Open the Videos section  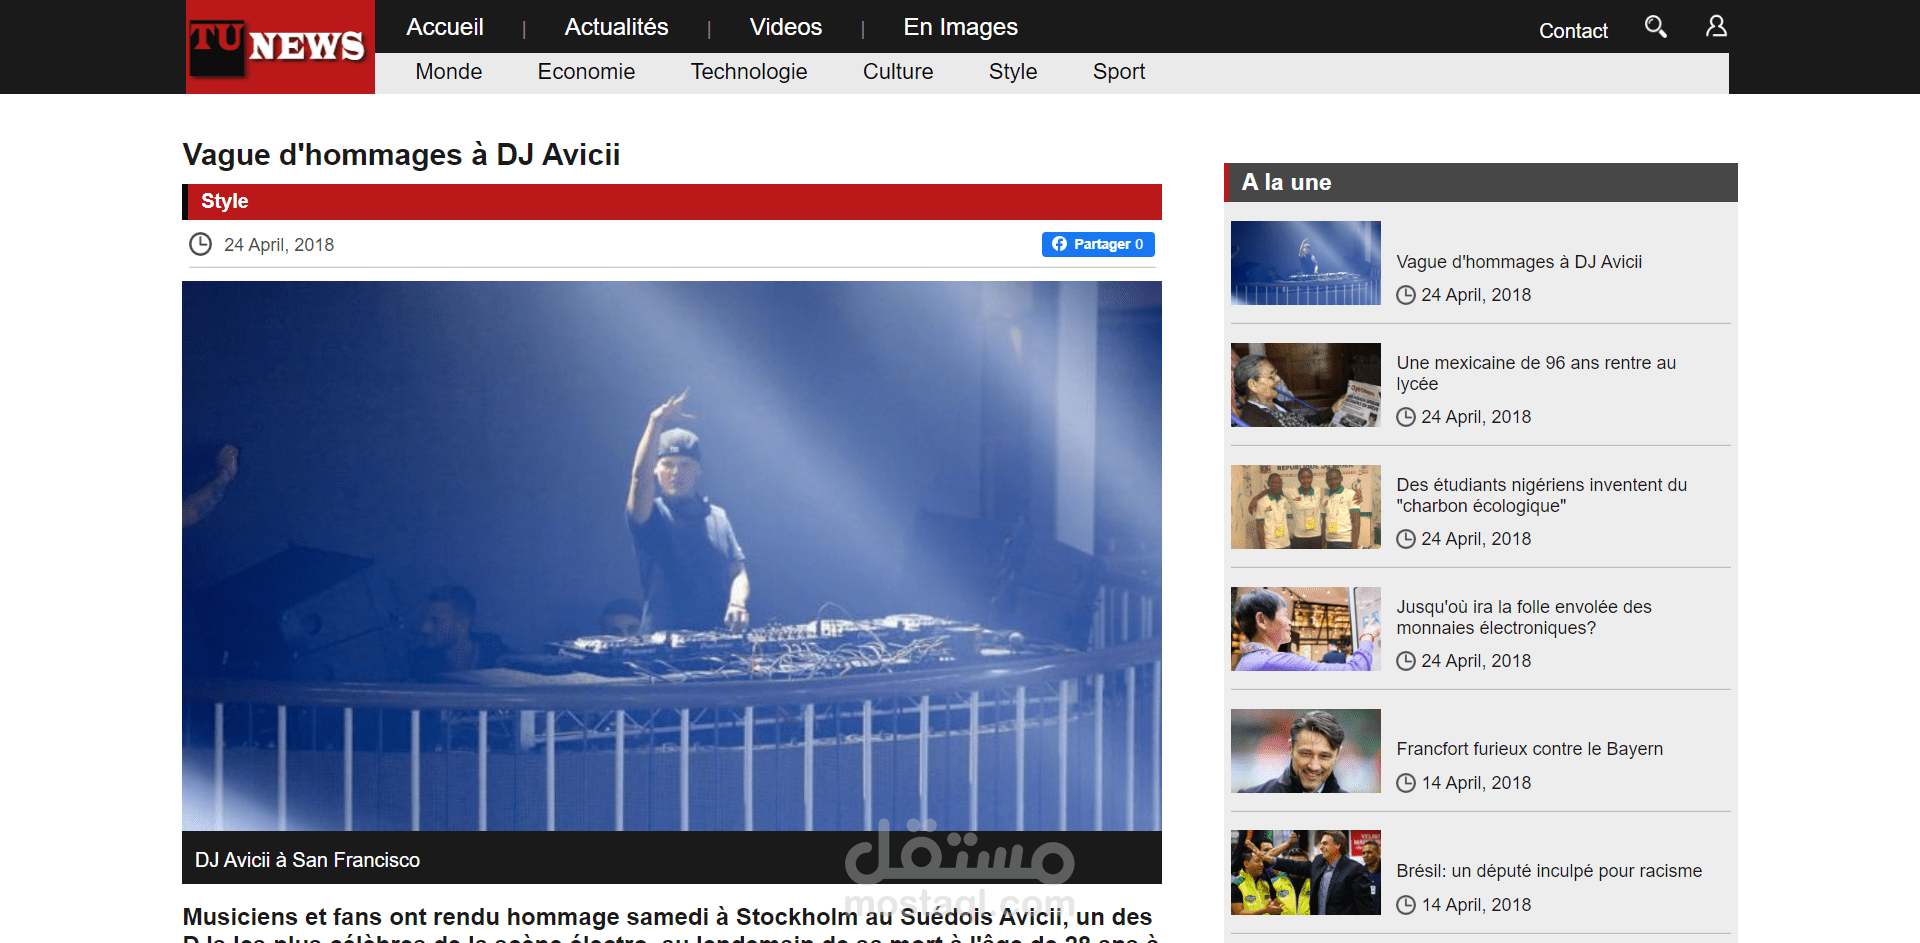tap(786, 27)
